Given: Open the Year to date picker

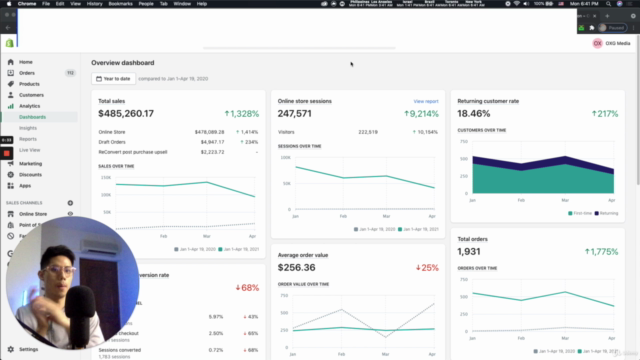Looking at the screenshot, I should (x=113, y=79).
